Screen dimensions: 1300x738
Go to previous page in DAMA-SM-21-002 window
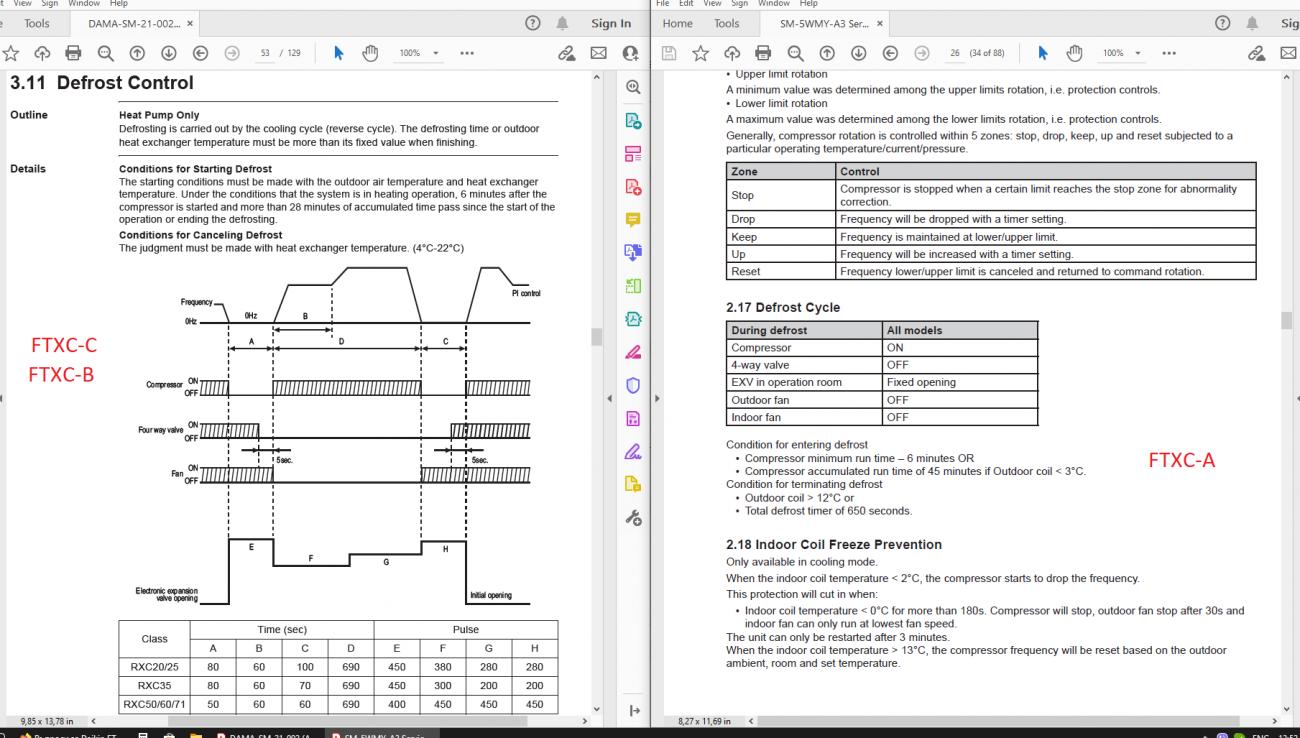point(137,53)
